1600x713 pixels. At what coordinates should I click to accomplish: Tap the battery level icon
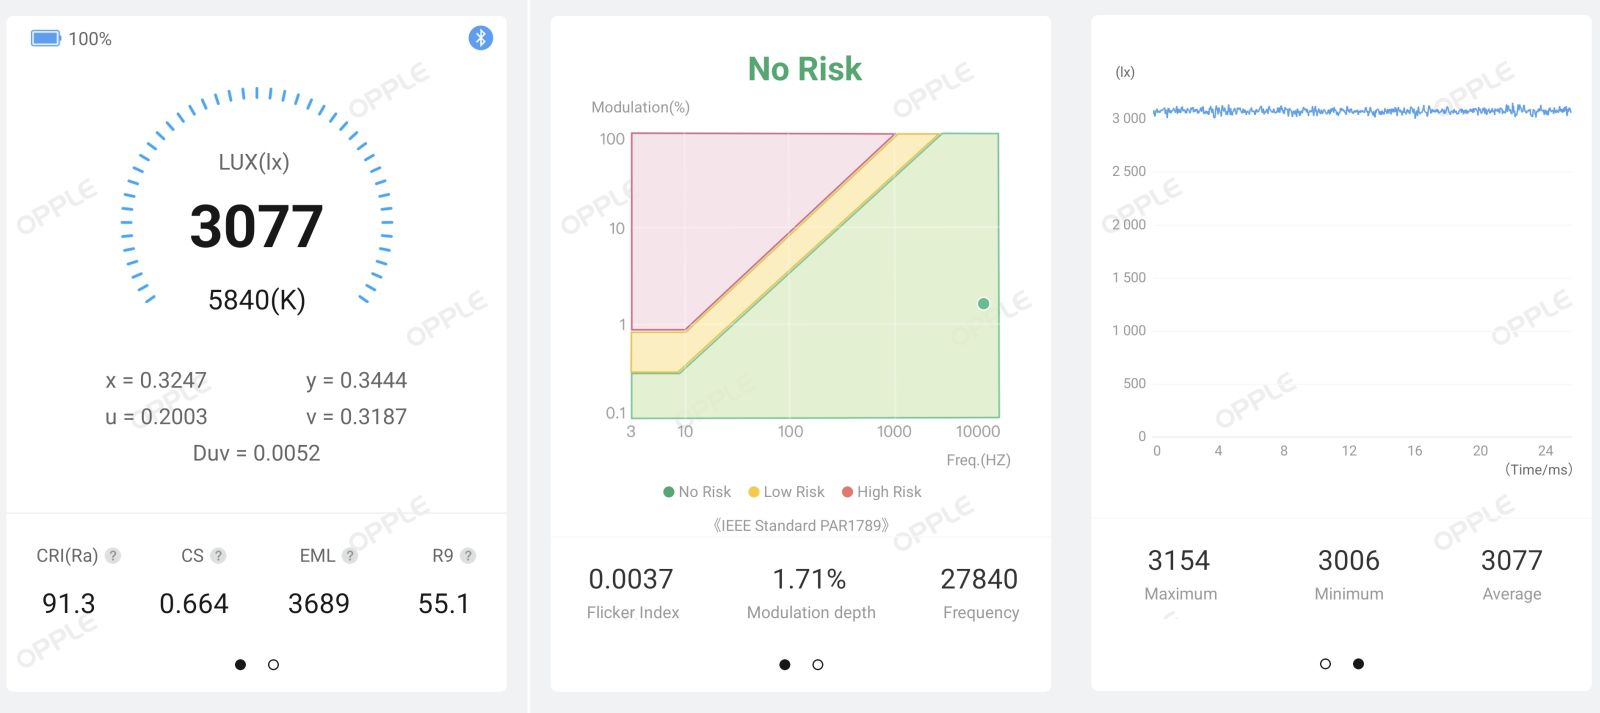click(46, 38)
